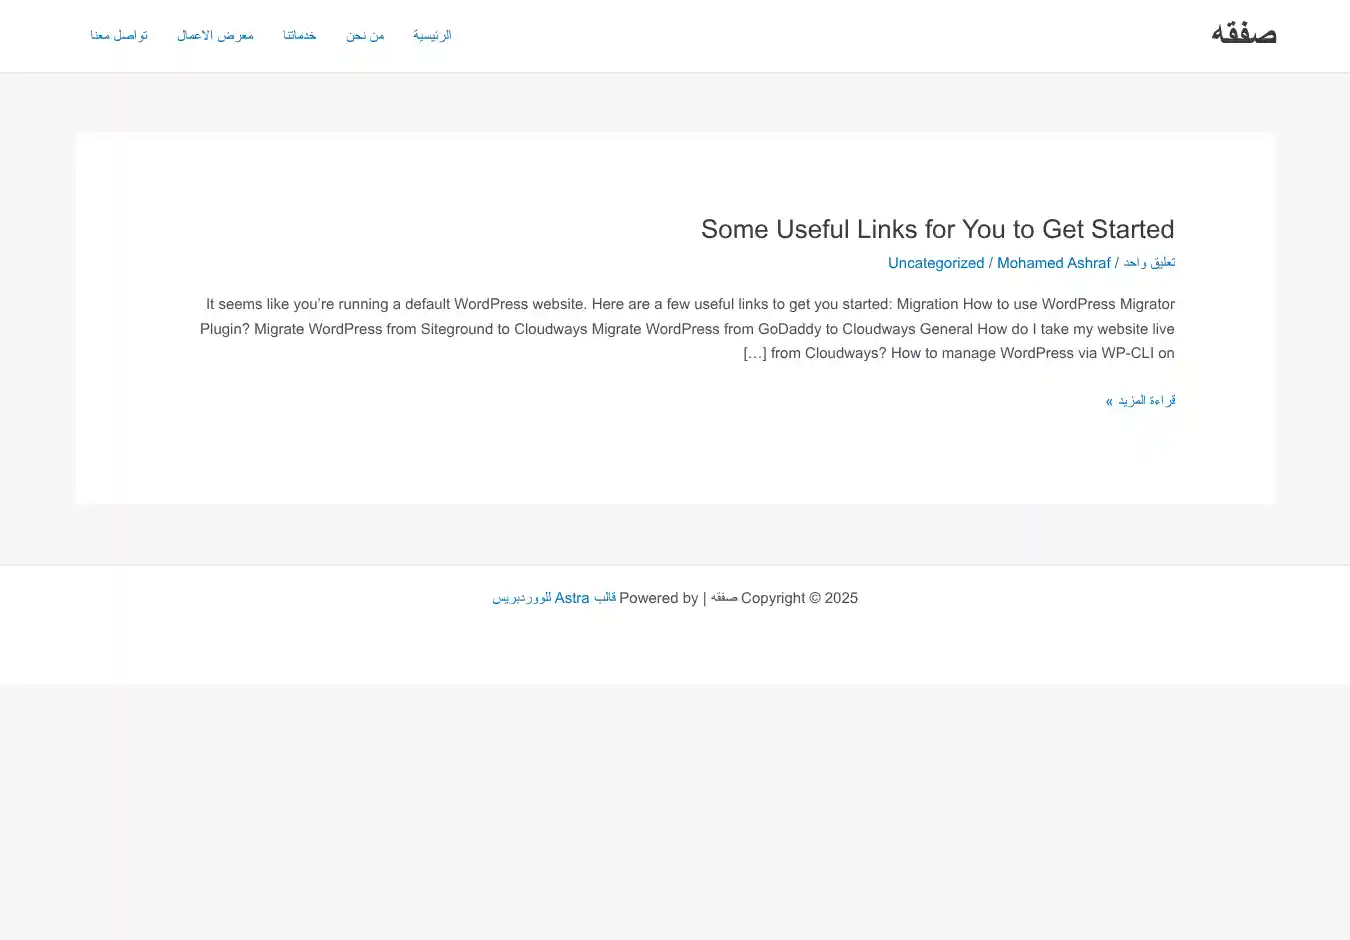Open the Astra theme footer link

572,598
